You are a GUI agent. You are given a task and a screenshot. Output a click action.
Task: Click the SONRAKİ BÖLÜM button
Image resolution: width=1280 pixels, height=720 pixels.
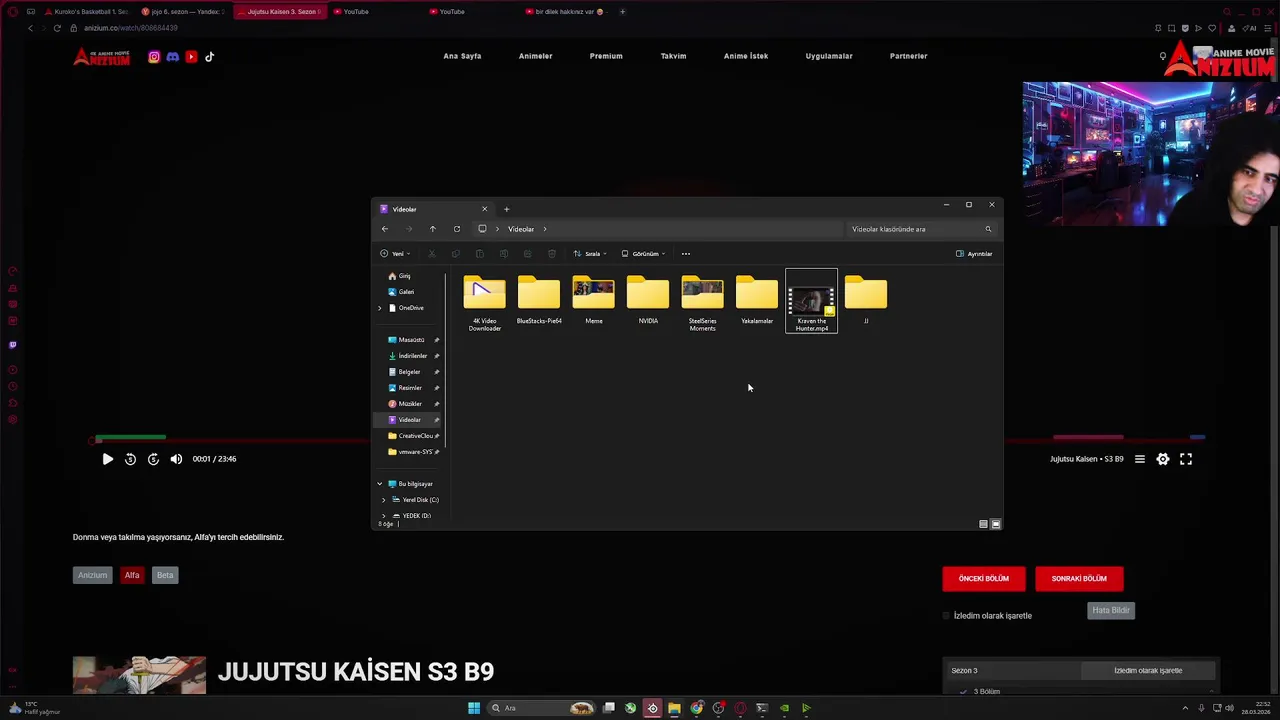(1079, 579)
